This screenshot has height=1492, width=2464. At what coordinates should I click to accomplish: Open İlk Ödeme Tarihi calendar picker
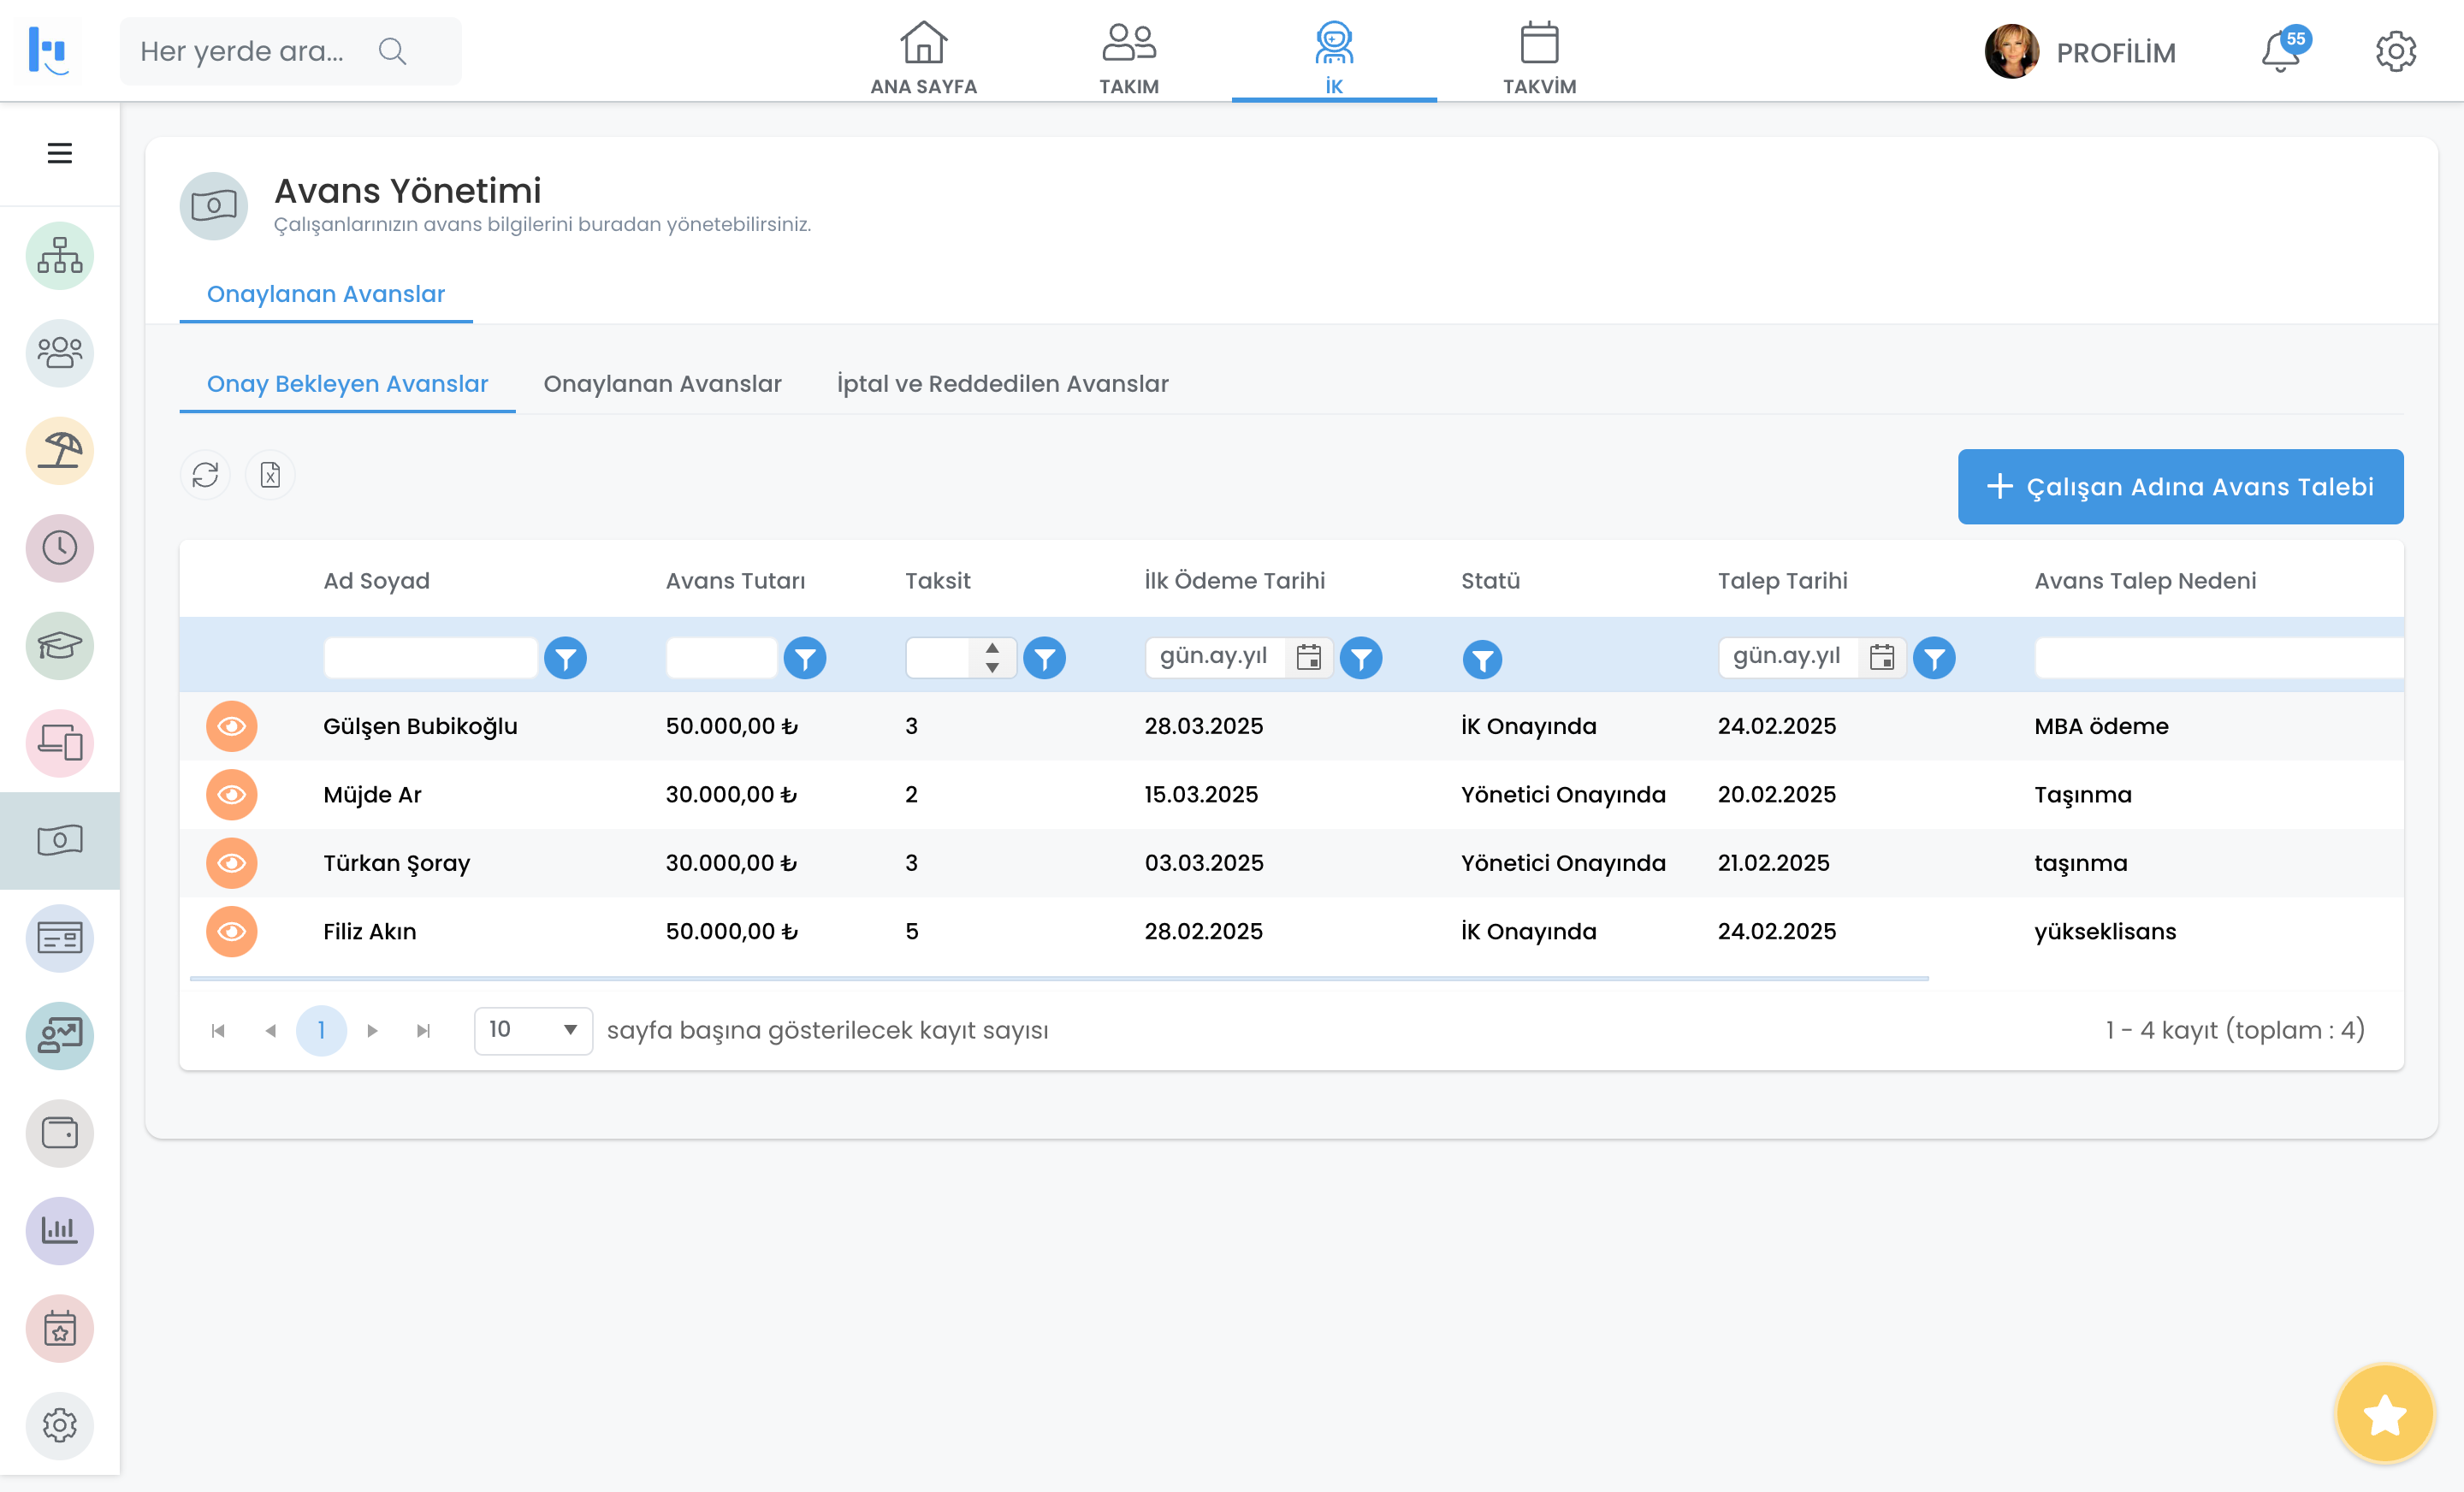tap(1308, 657)
